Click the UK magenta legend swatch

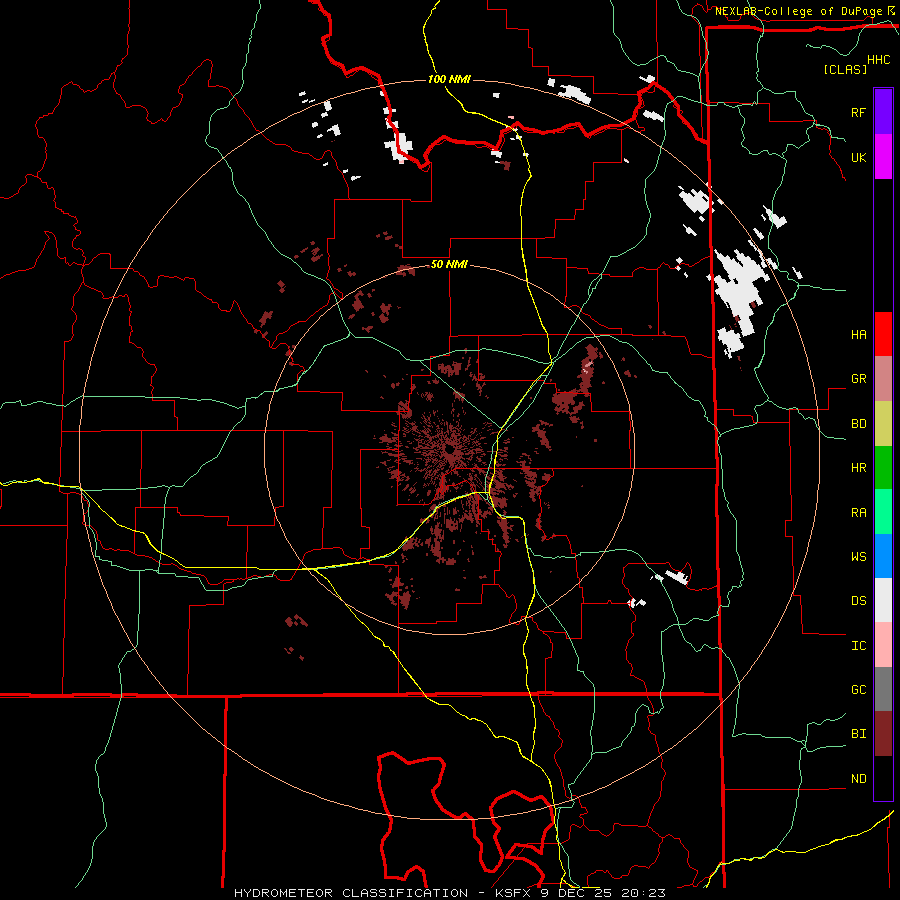(883, 157)
